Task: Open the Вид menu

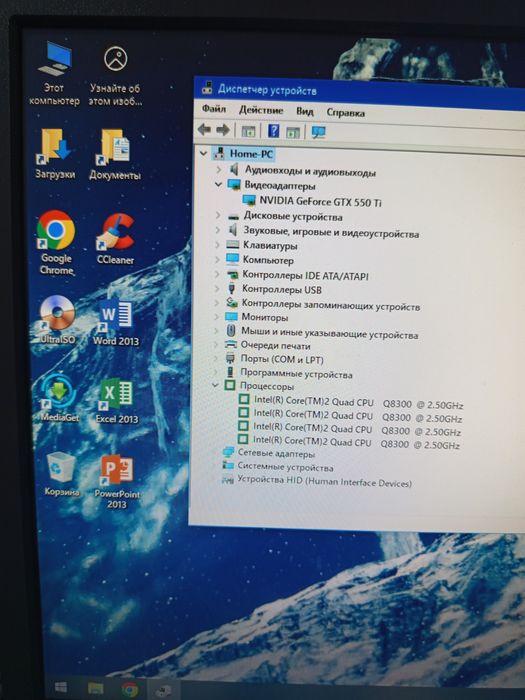Action: pos(304,111)
